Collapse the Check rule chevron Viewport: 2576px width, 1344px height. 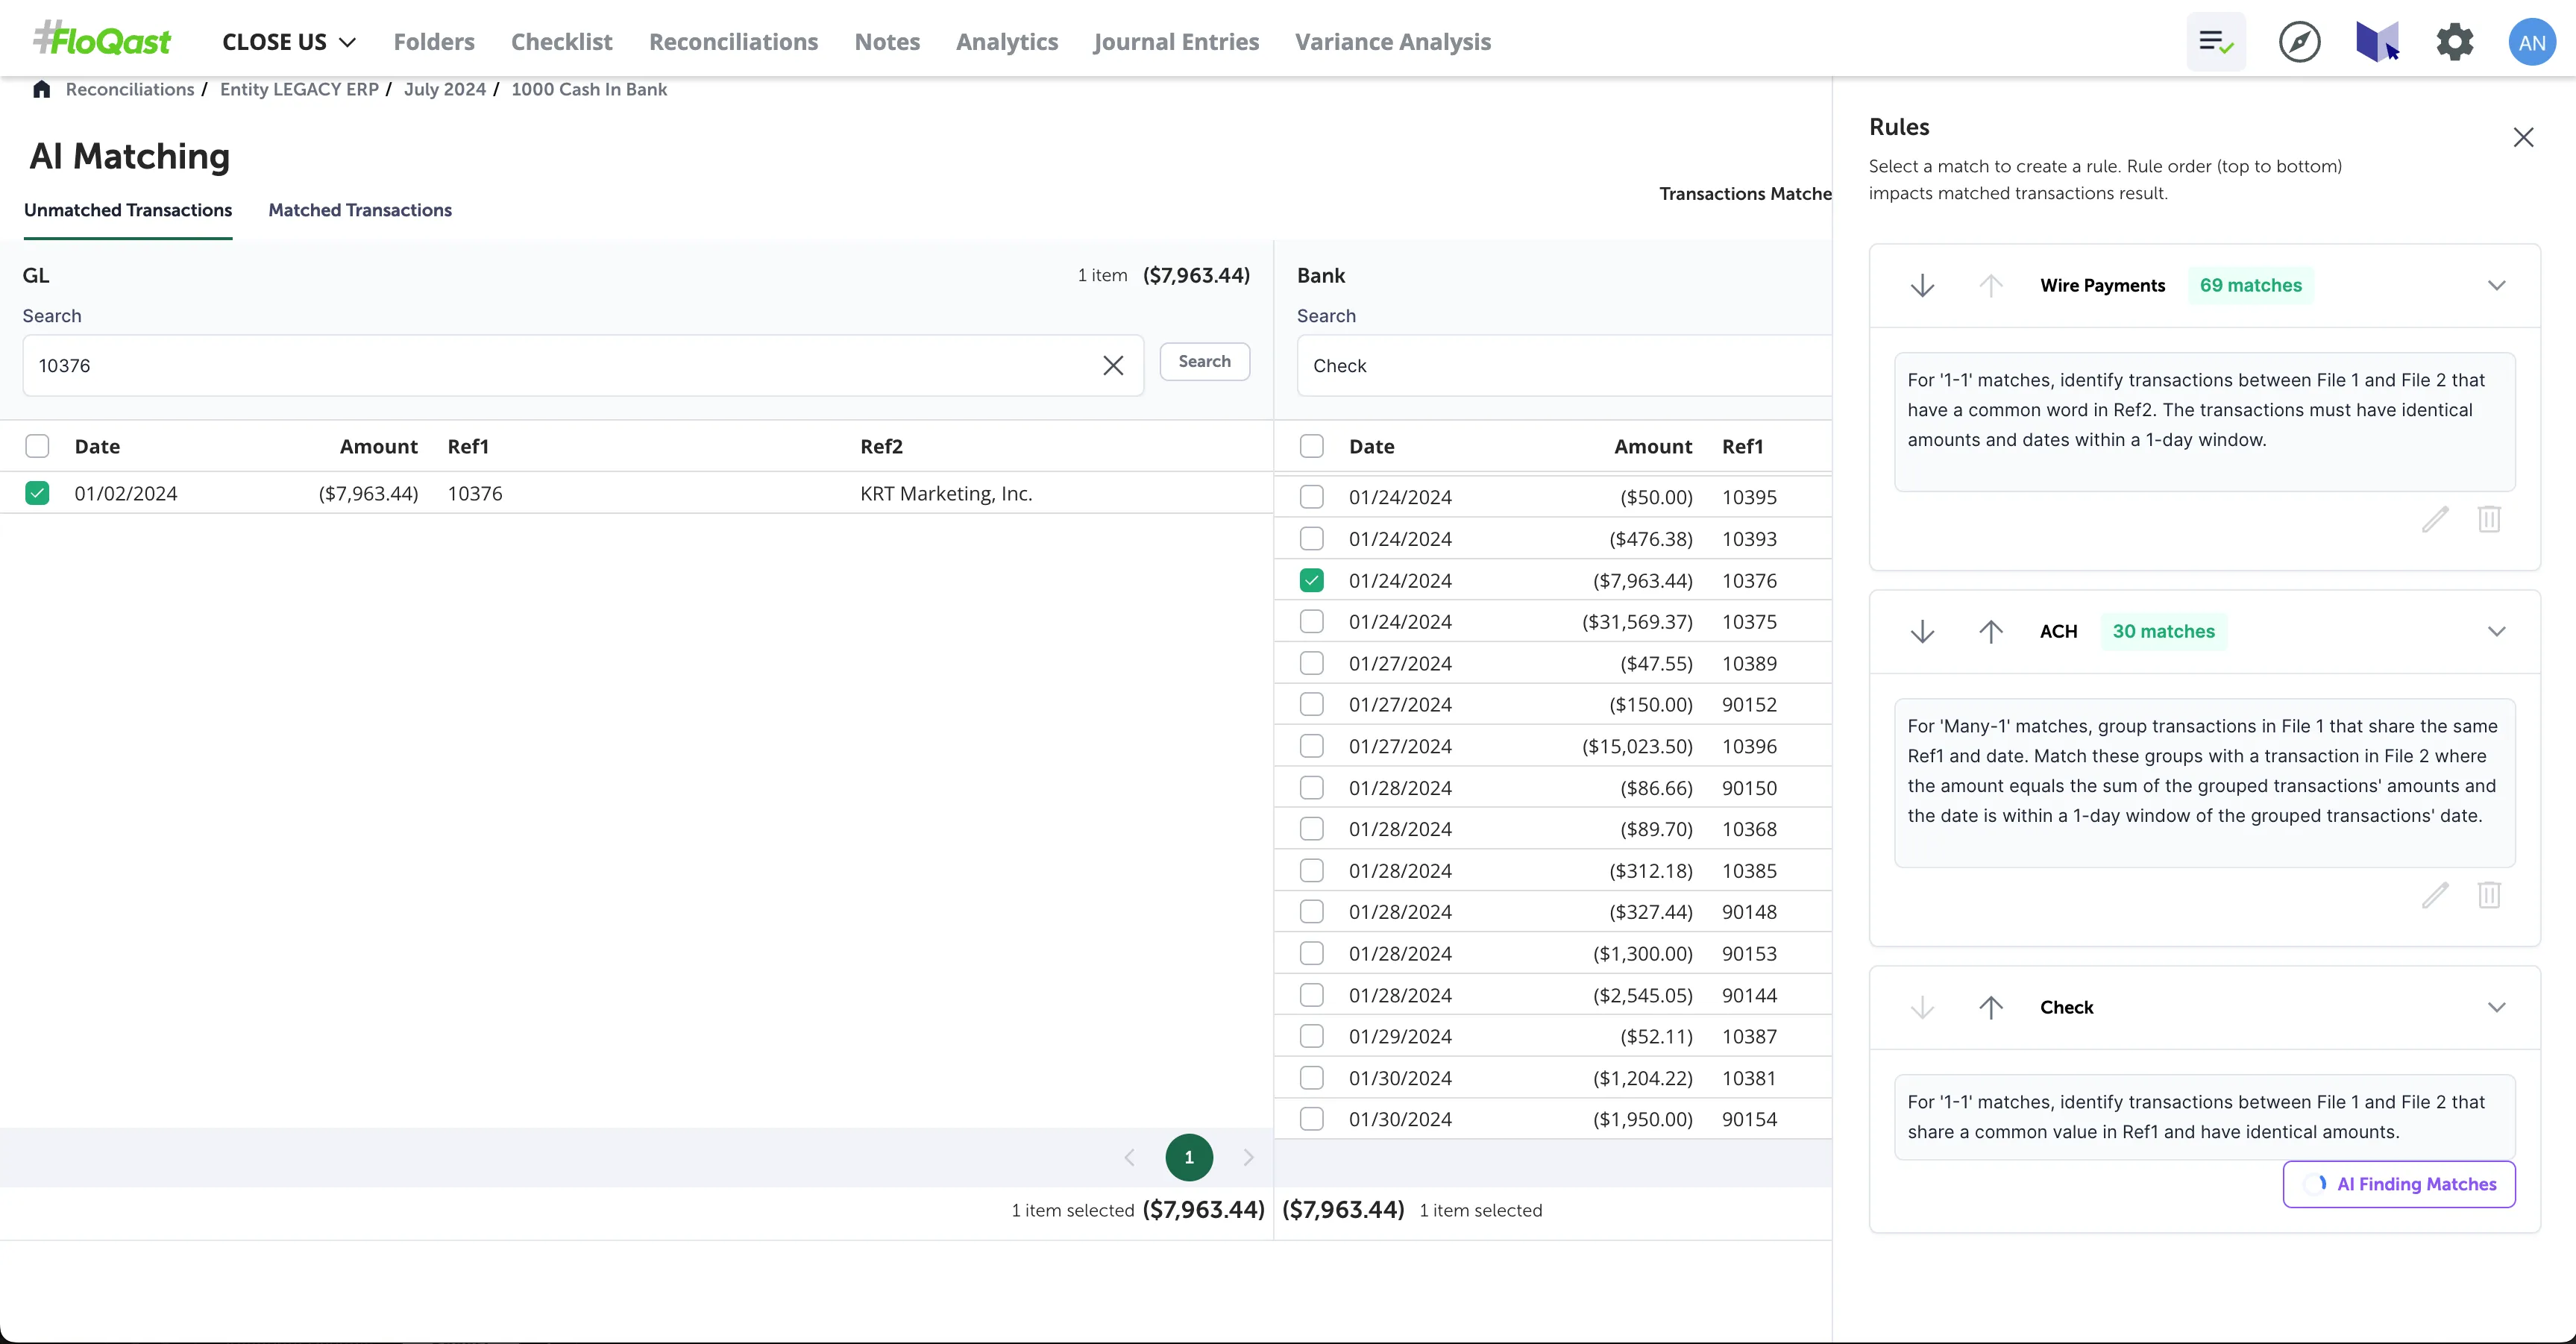(x=2496, y=1008)
